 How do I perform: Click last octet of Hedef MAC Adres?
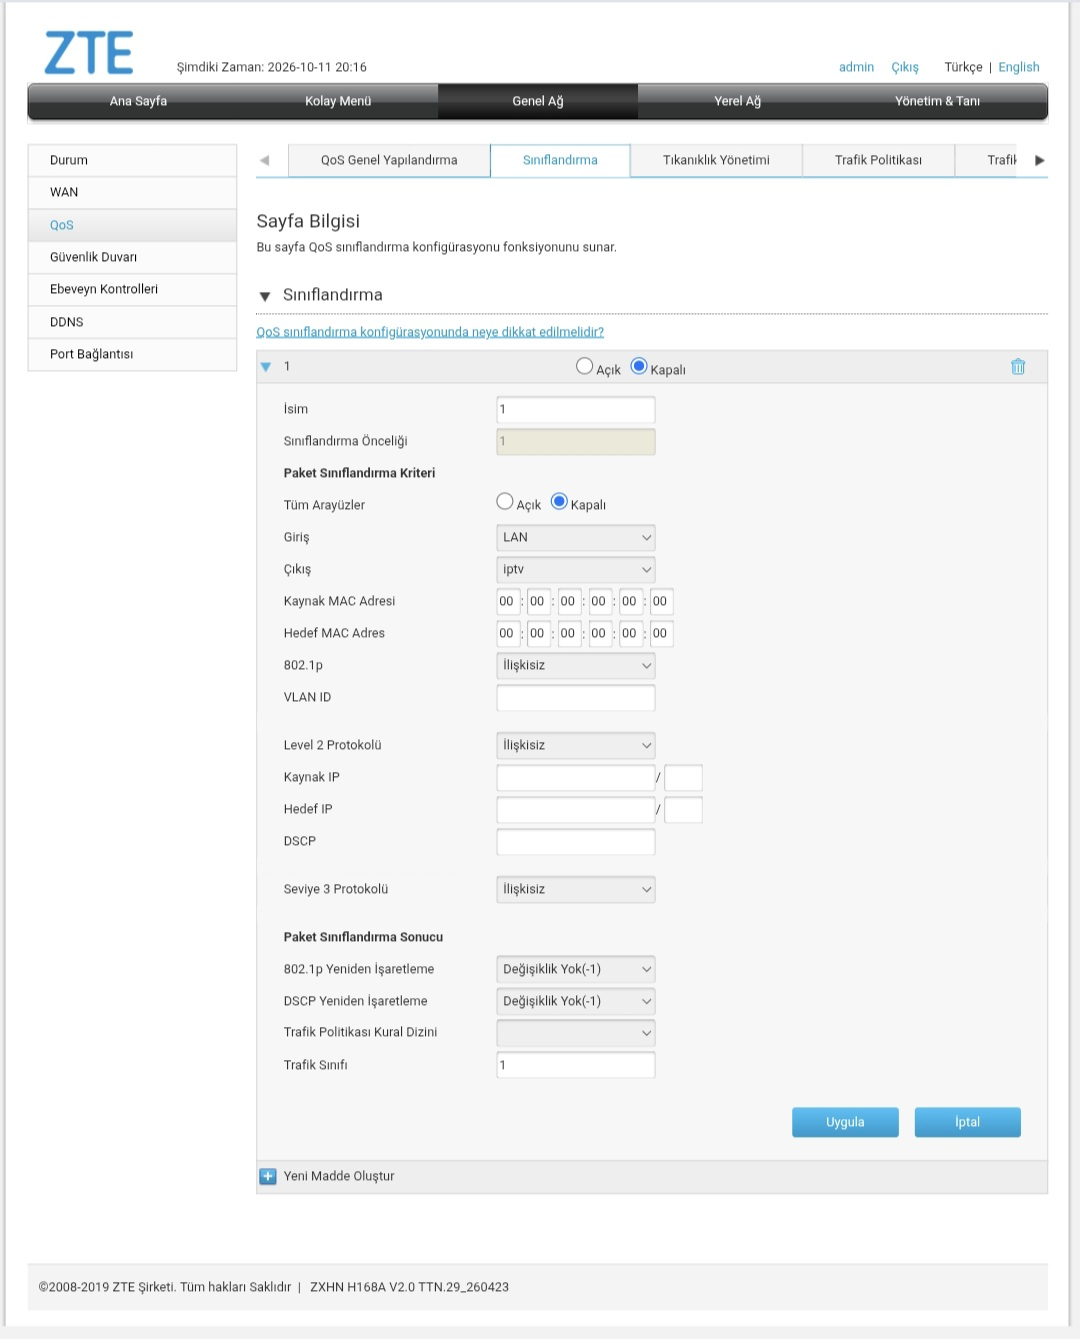pyautogui.click(x=661, y=634)
